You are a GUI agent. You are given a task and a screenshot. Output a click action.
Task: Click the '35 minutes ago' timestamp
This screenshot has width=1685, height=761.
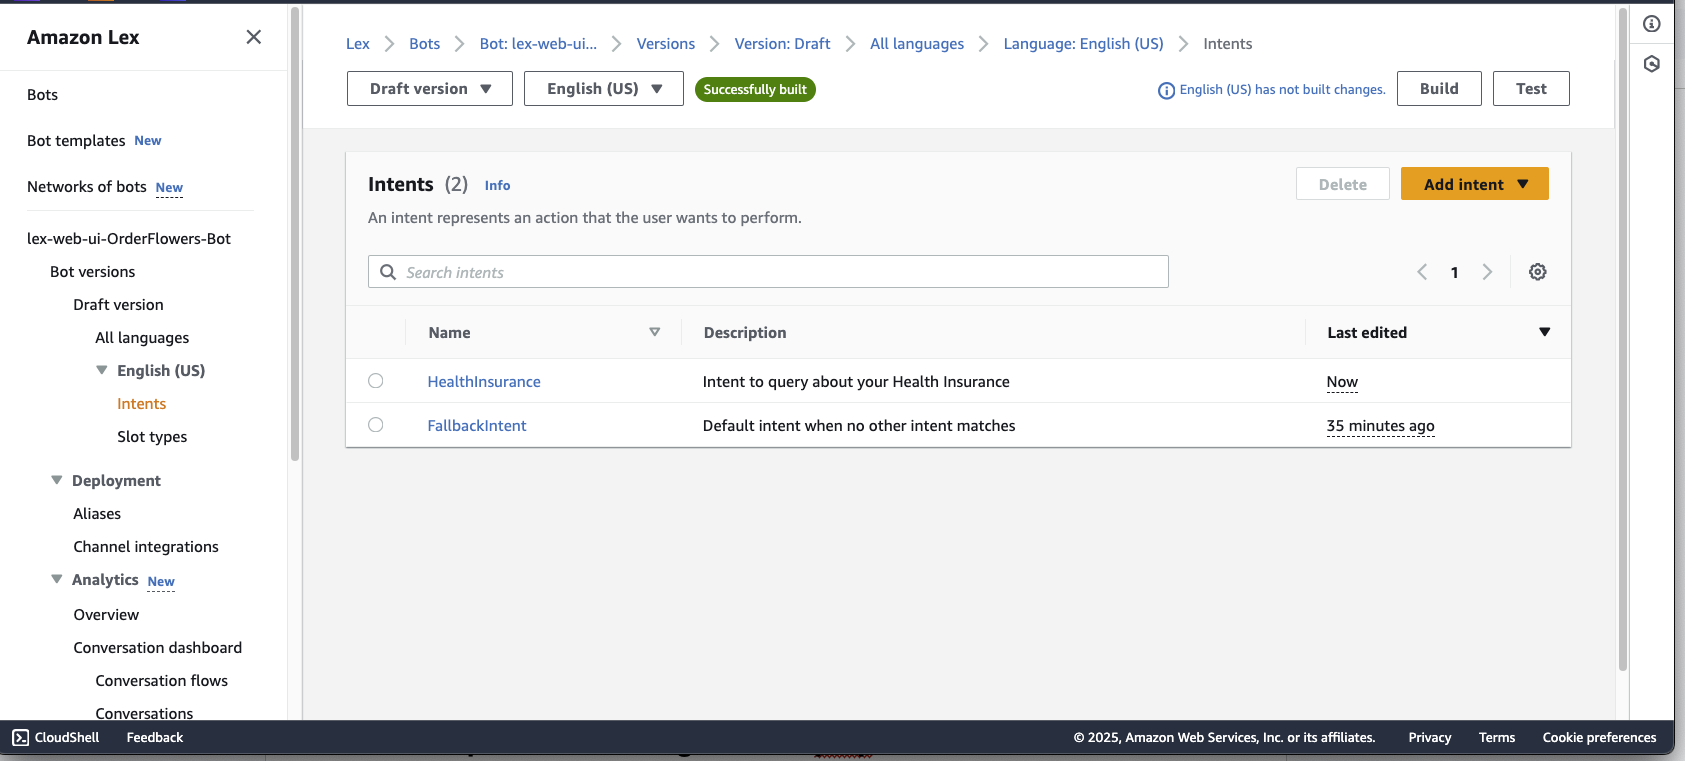pos(1380,426)
